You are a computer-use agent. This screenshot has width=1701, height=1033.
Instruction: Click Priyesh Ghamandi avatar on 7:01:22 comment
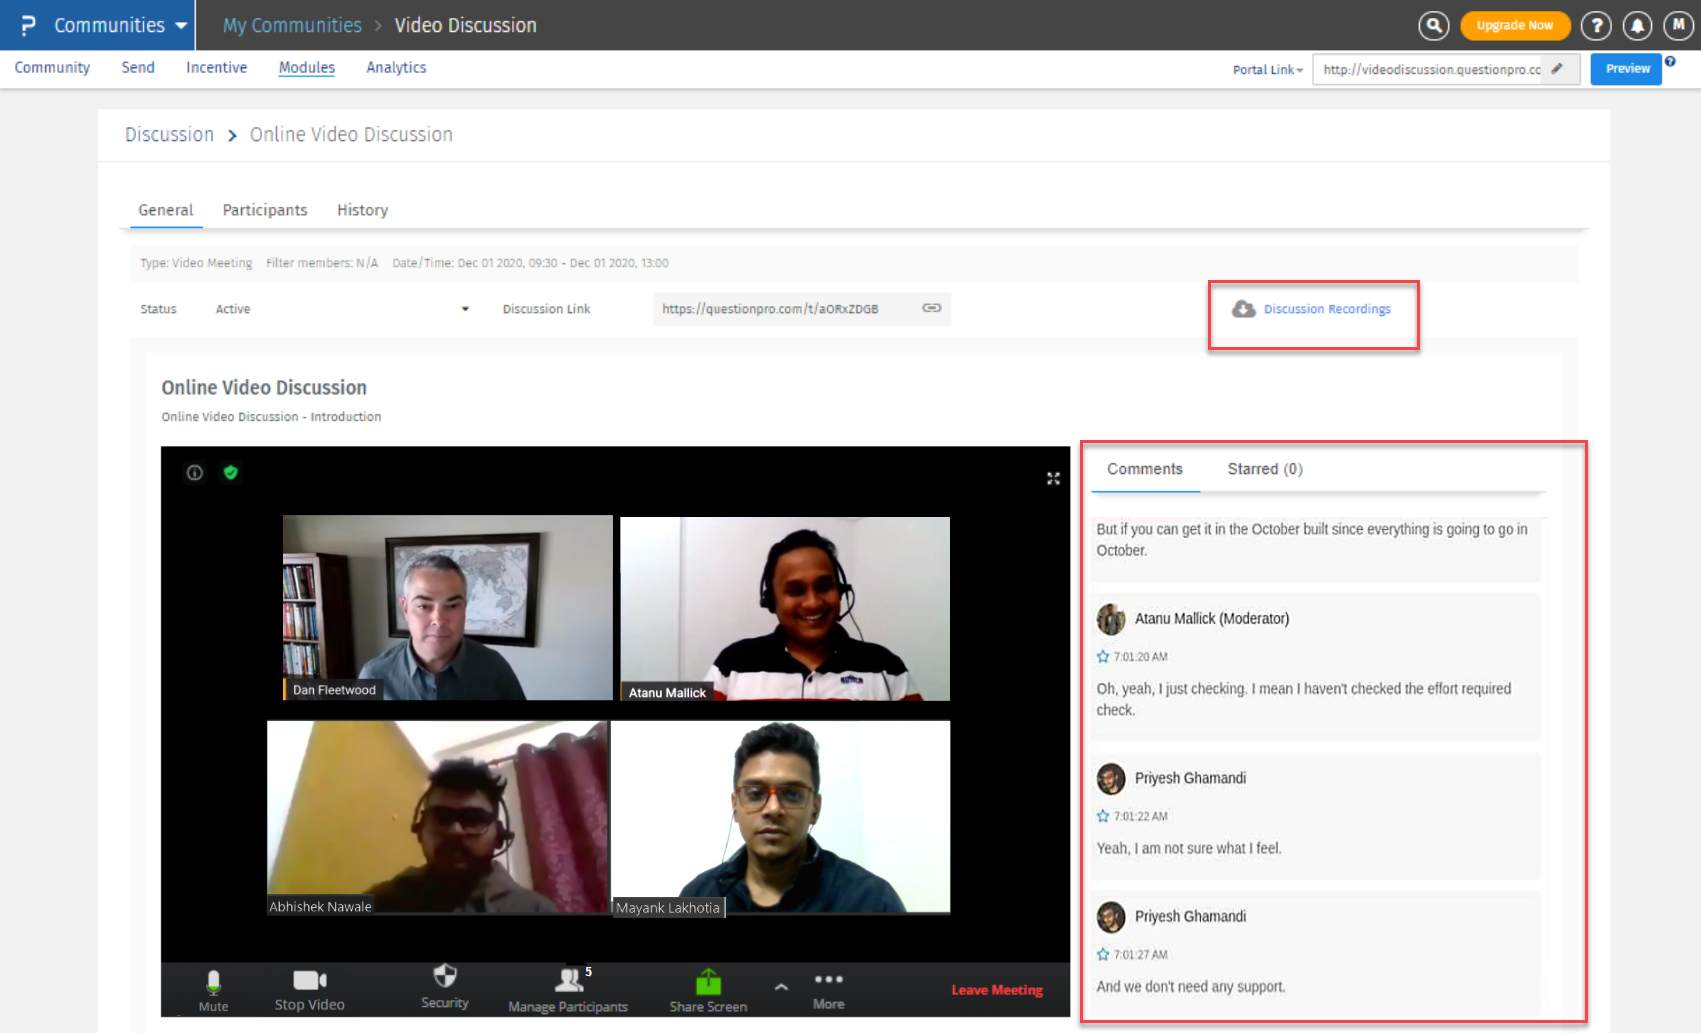pyautogui.click(x=1111, y=778)
